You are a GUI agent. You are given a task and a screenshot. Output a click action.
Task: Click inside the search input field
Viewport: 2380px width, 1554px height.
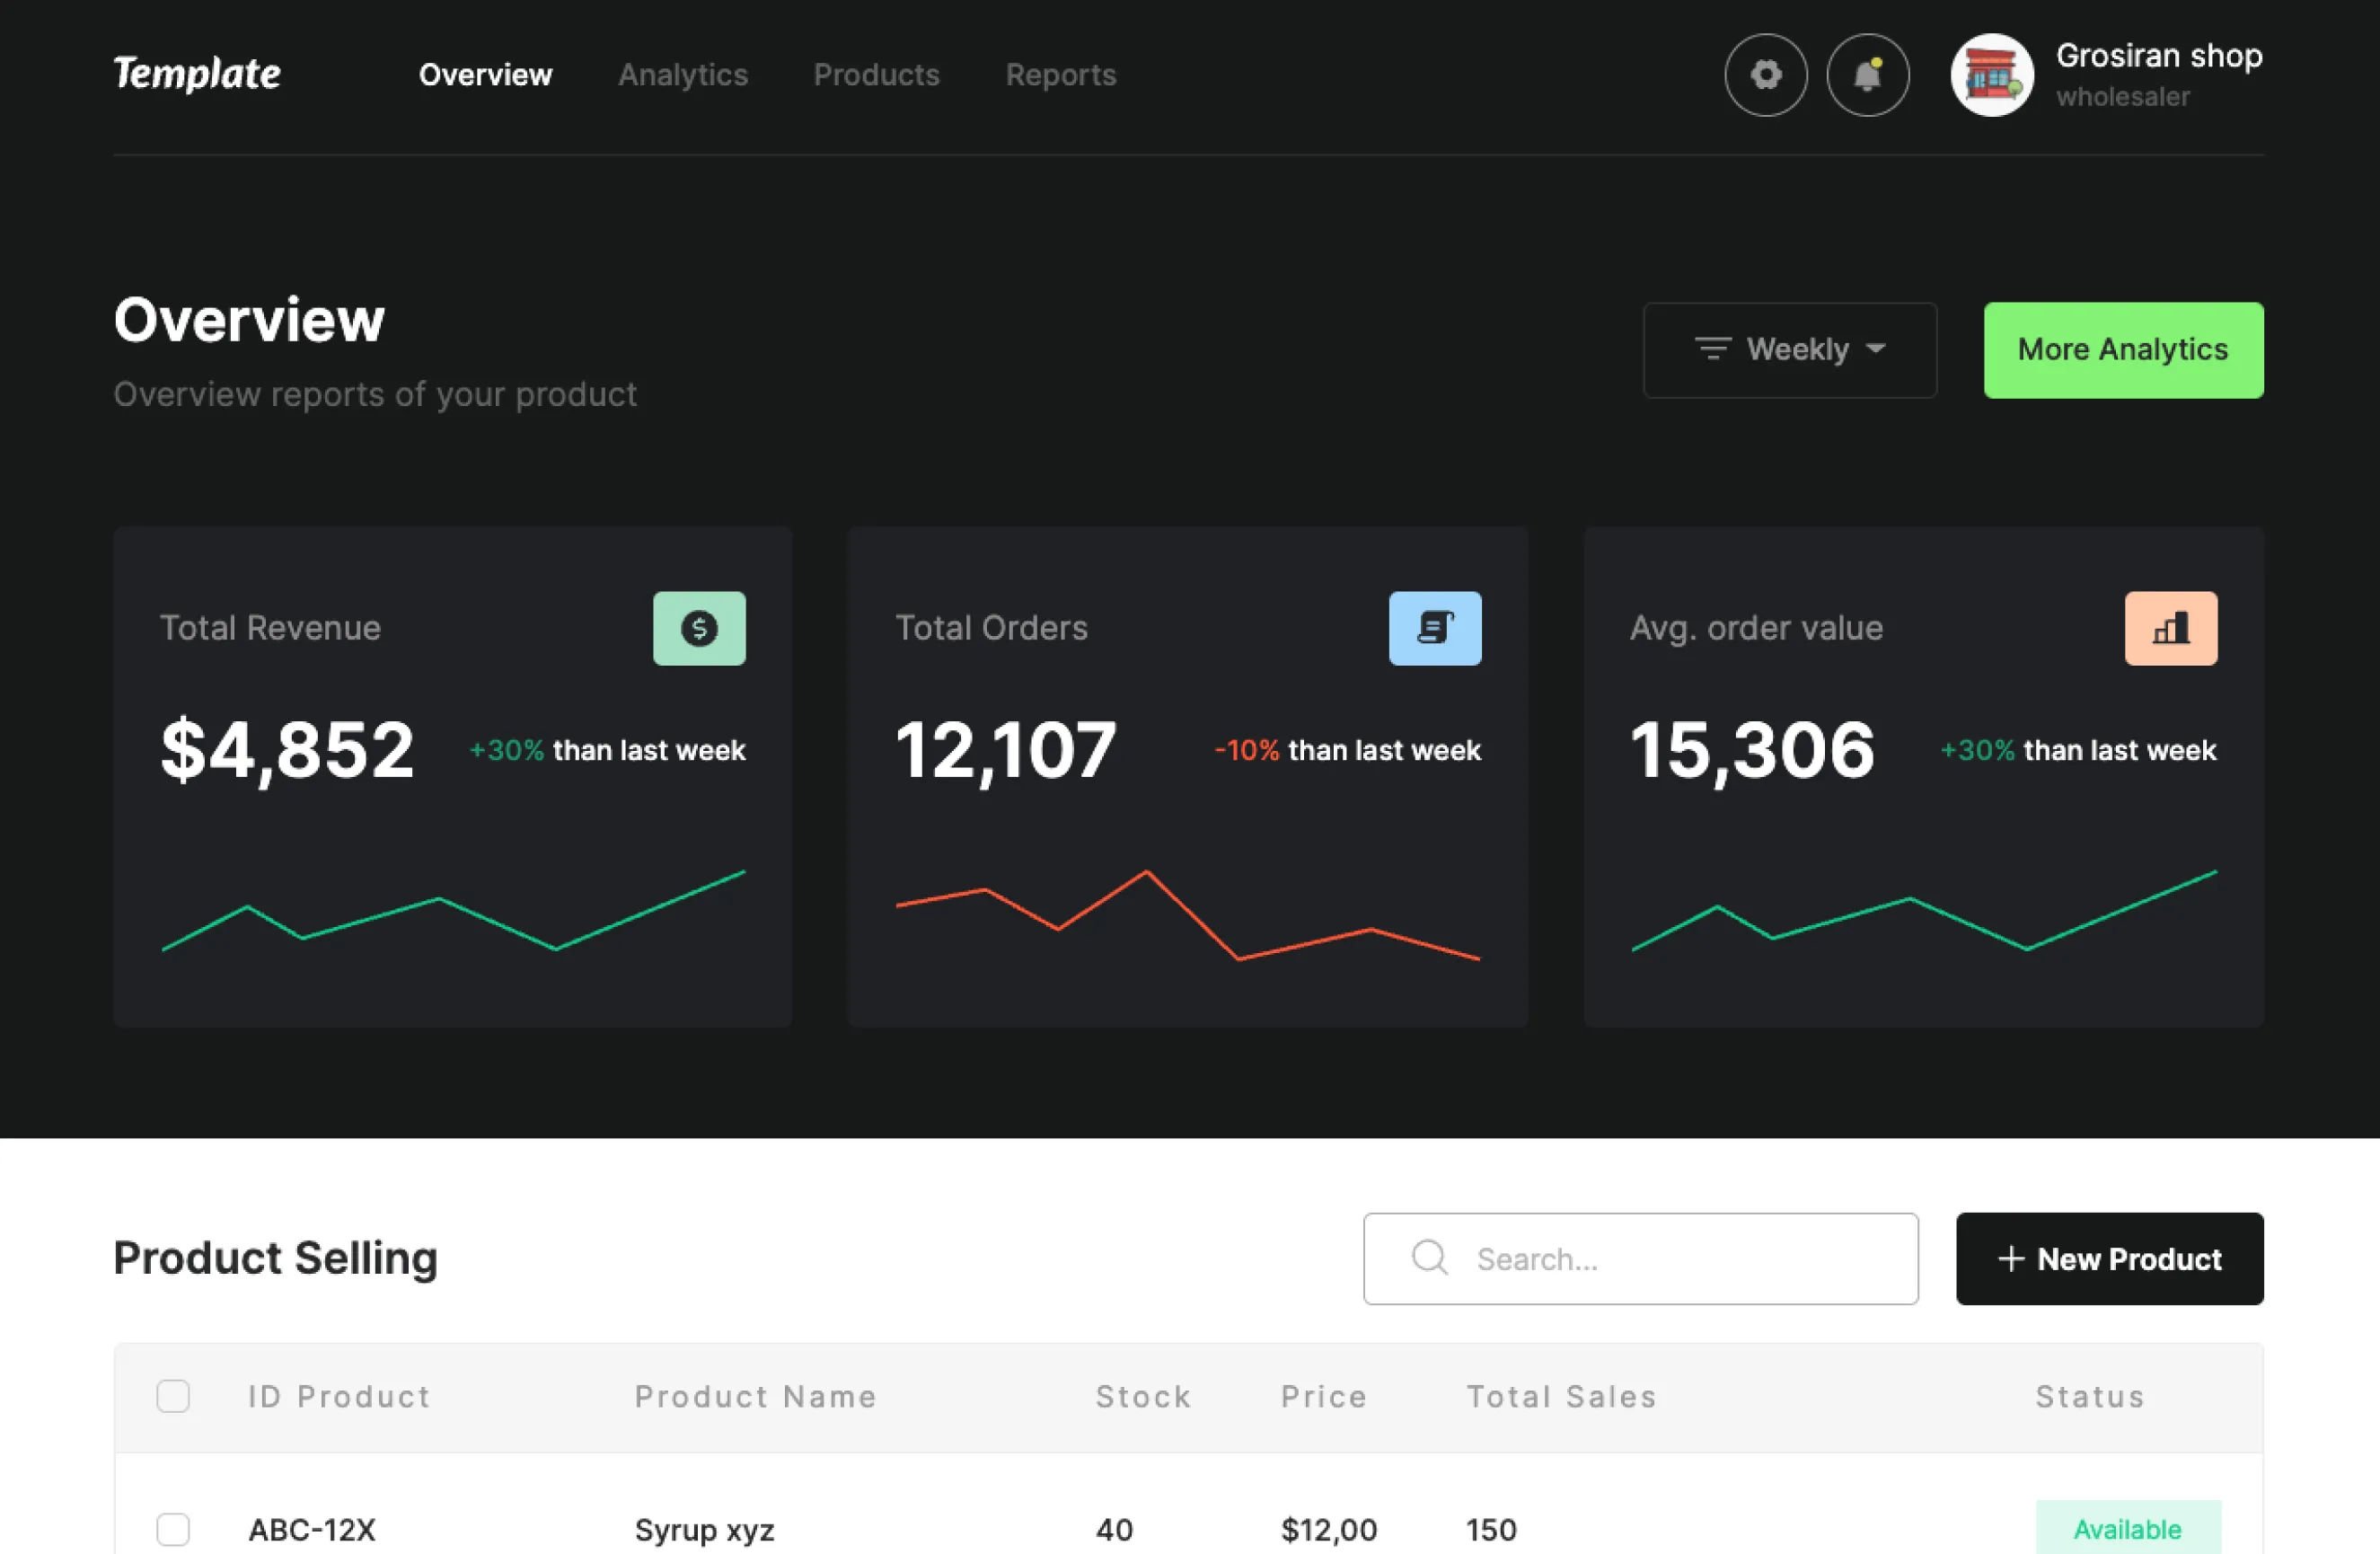click(x=1640, y=1259)
